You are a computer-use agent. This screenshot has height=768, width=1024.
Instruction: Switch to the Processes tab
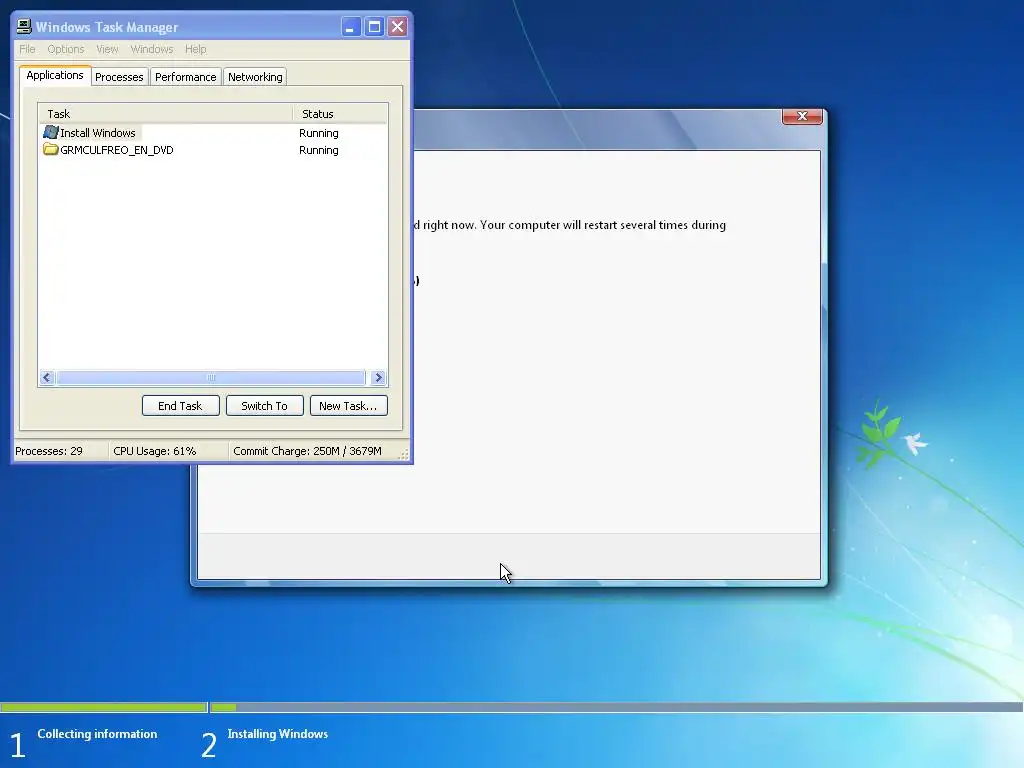119,77
